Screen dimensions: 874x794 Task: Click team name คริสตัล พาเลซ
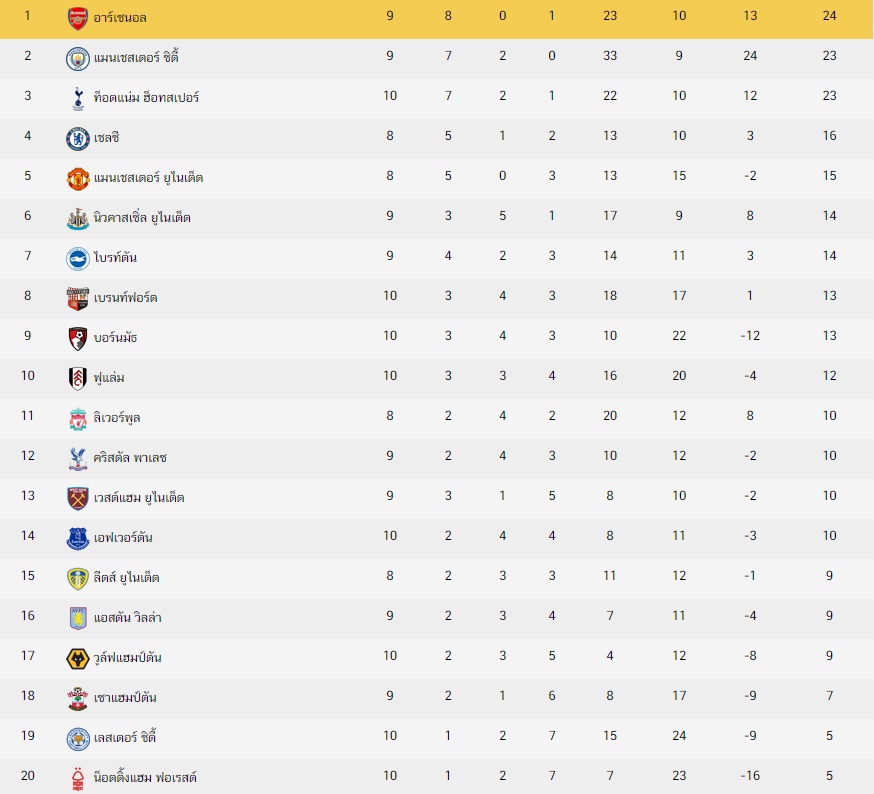pos(130,458)
